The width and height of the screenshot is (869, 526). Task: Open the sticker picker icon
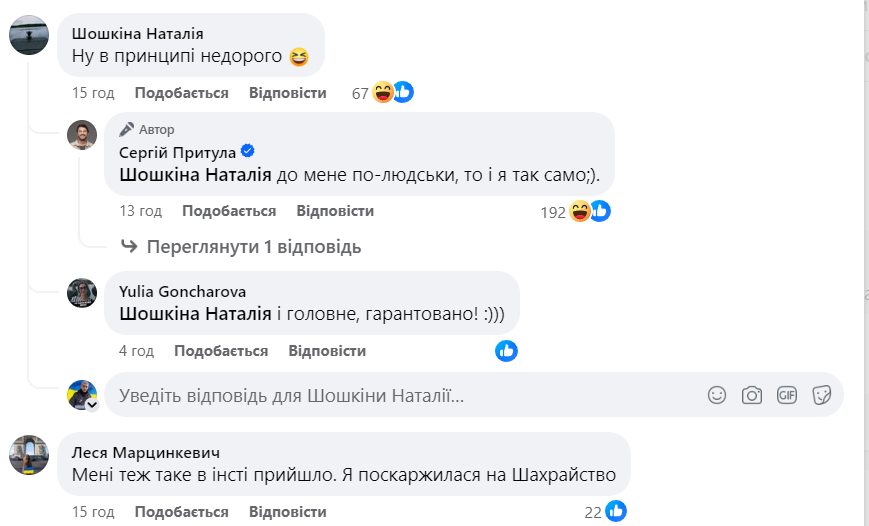point(822,395)
